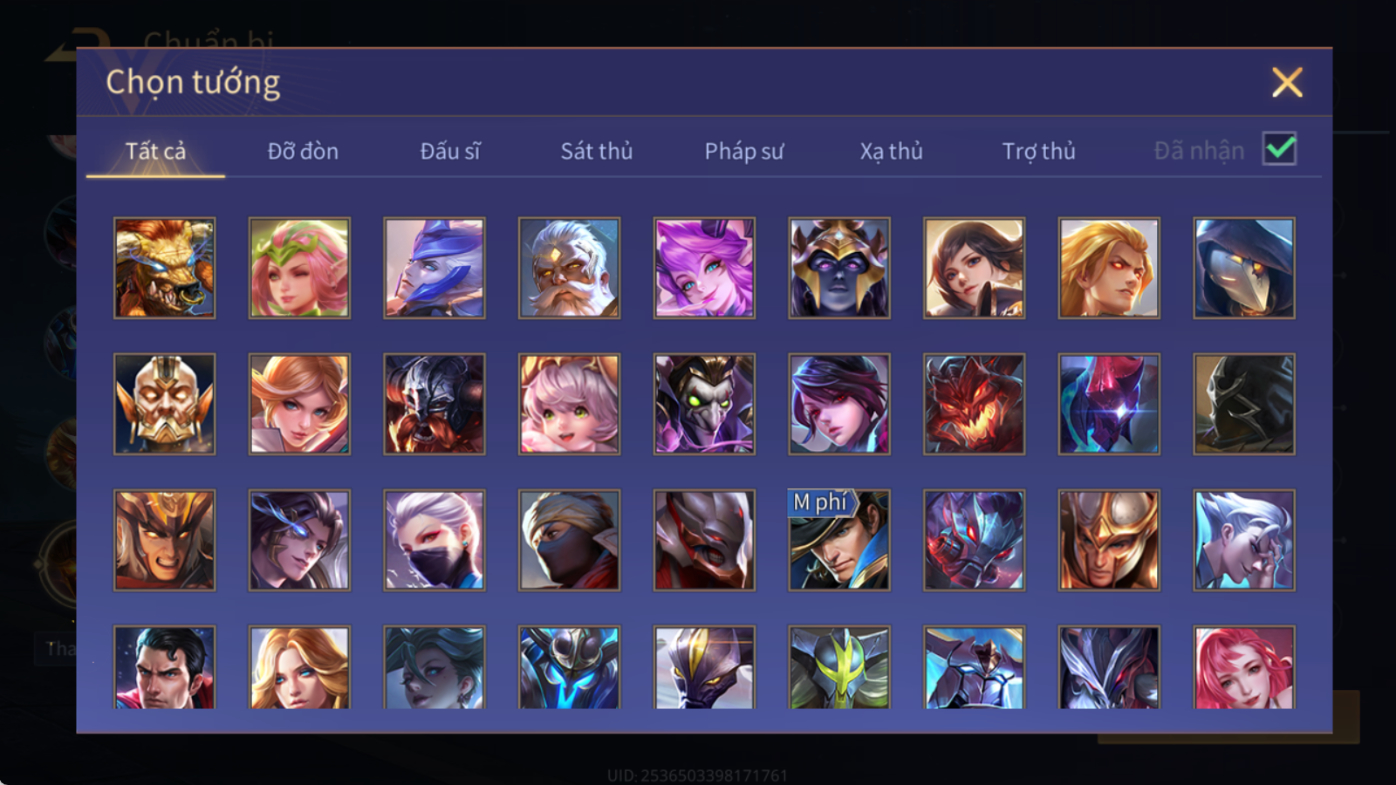Pick the red lava demon hero
Image resolution: width=1396 pixels, height=785 pixels.
[974, 404]
